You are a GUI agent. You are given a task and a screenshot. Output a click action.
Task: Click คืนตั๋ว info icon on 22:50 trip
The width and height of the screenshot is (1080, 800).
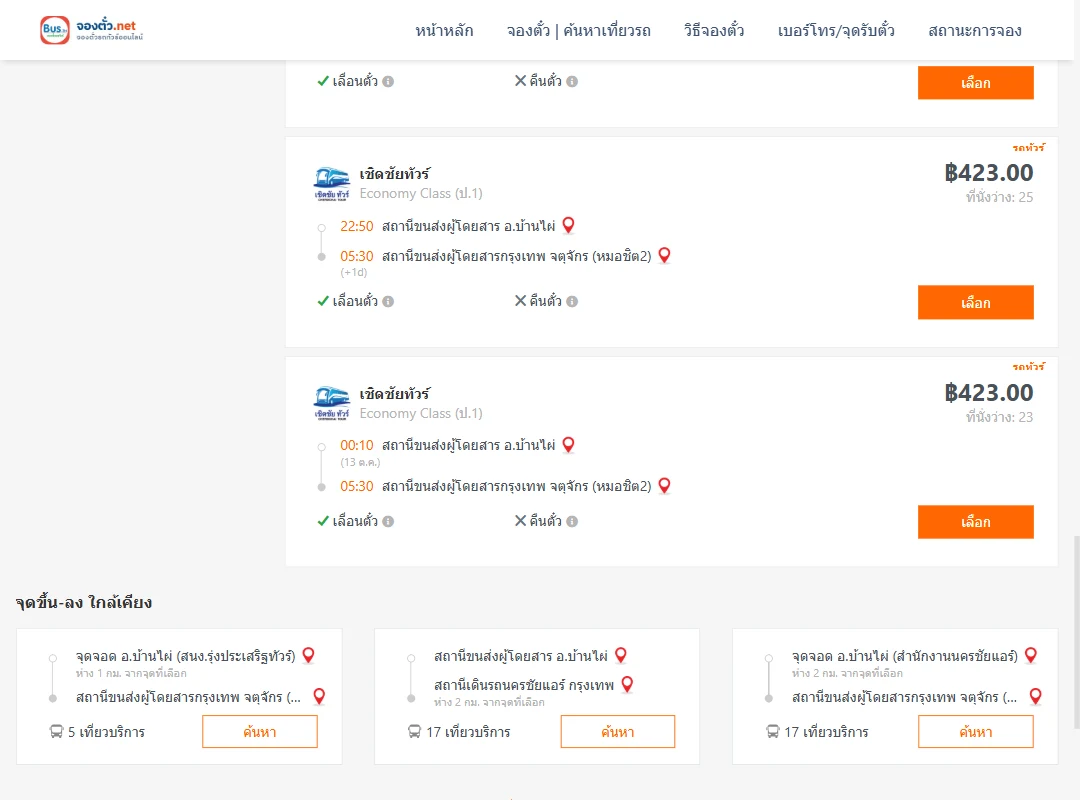(572, 301)
